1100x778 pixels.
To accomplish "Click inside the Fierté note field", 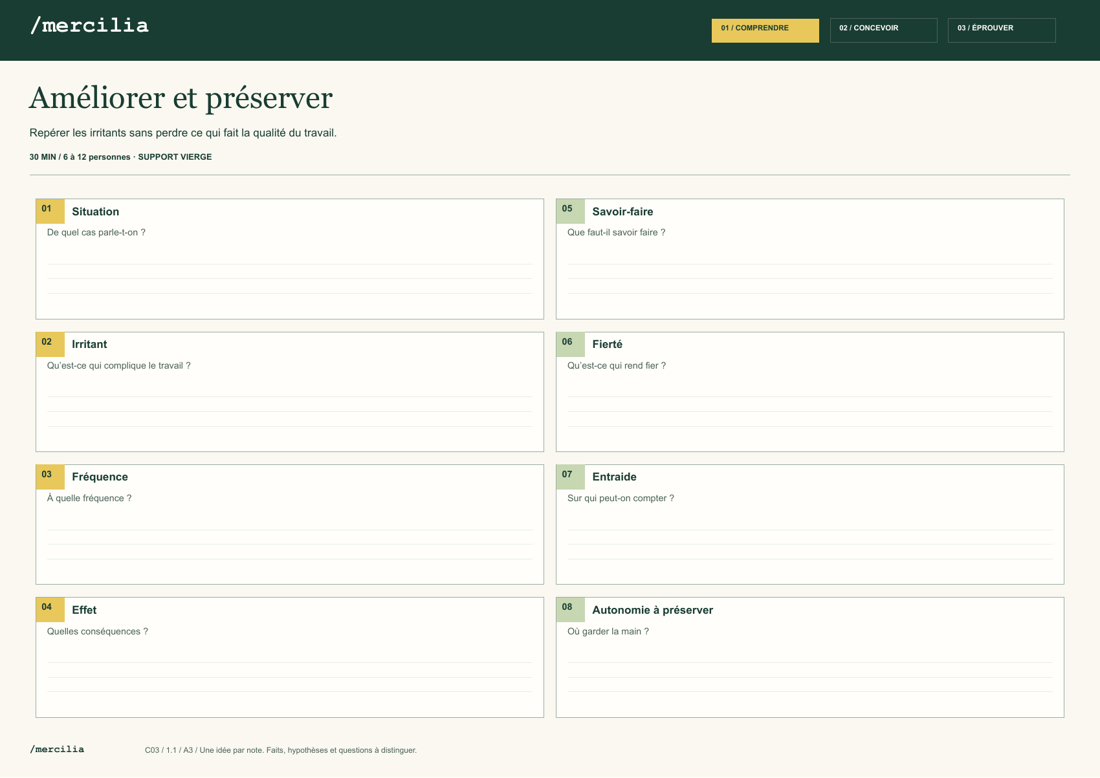I will point(810,412).
